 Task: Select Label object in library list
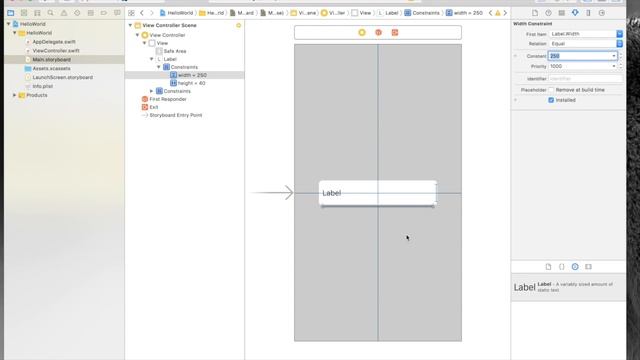tap(568, 287)
